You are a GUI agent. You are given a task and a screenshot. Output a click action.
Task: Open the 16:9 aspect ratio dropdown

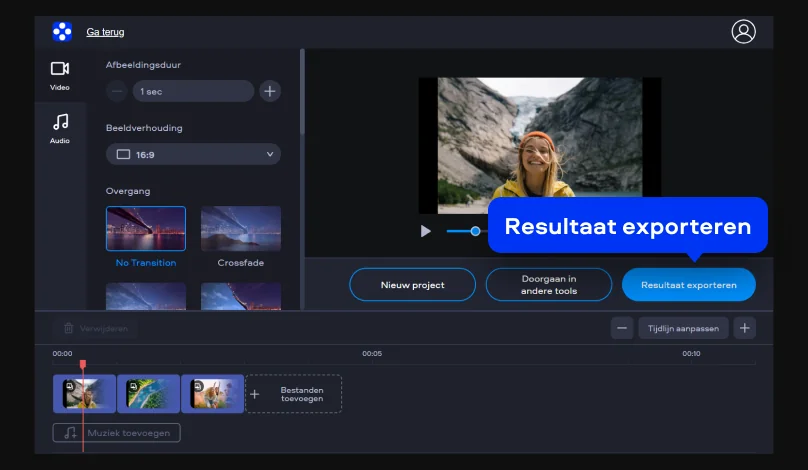193,154
